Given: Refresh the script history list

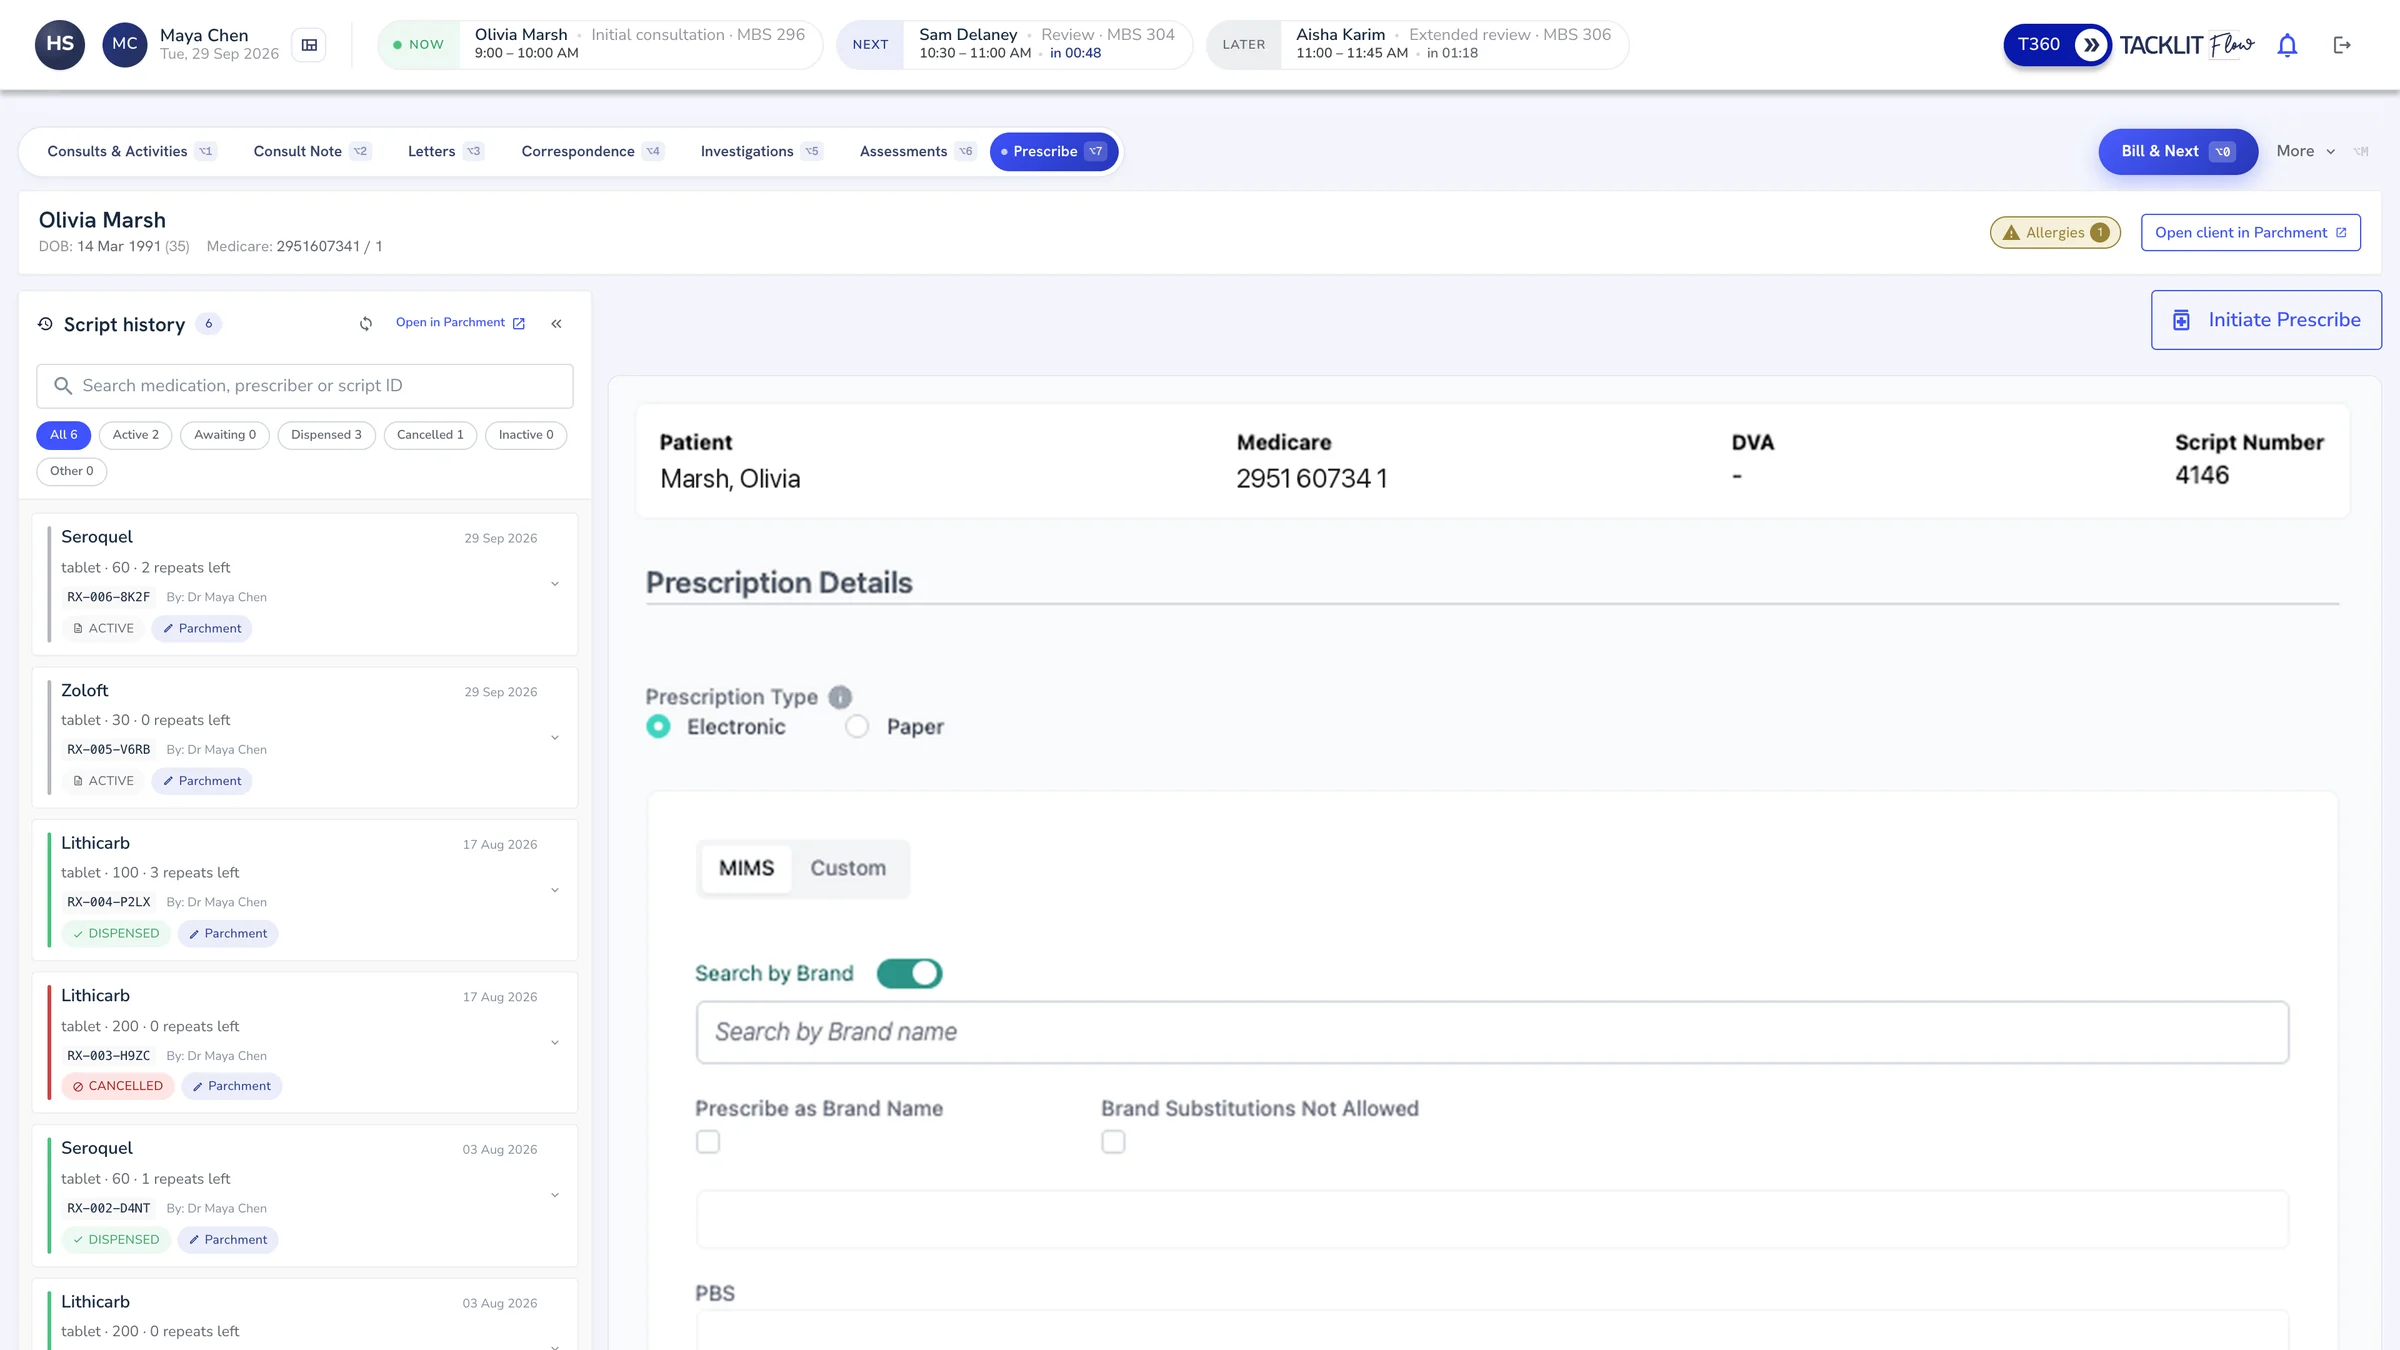Looking at the screenshot, I should coord(366,323).
